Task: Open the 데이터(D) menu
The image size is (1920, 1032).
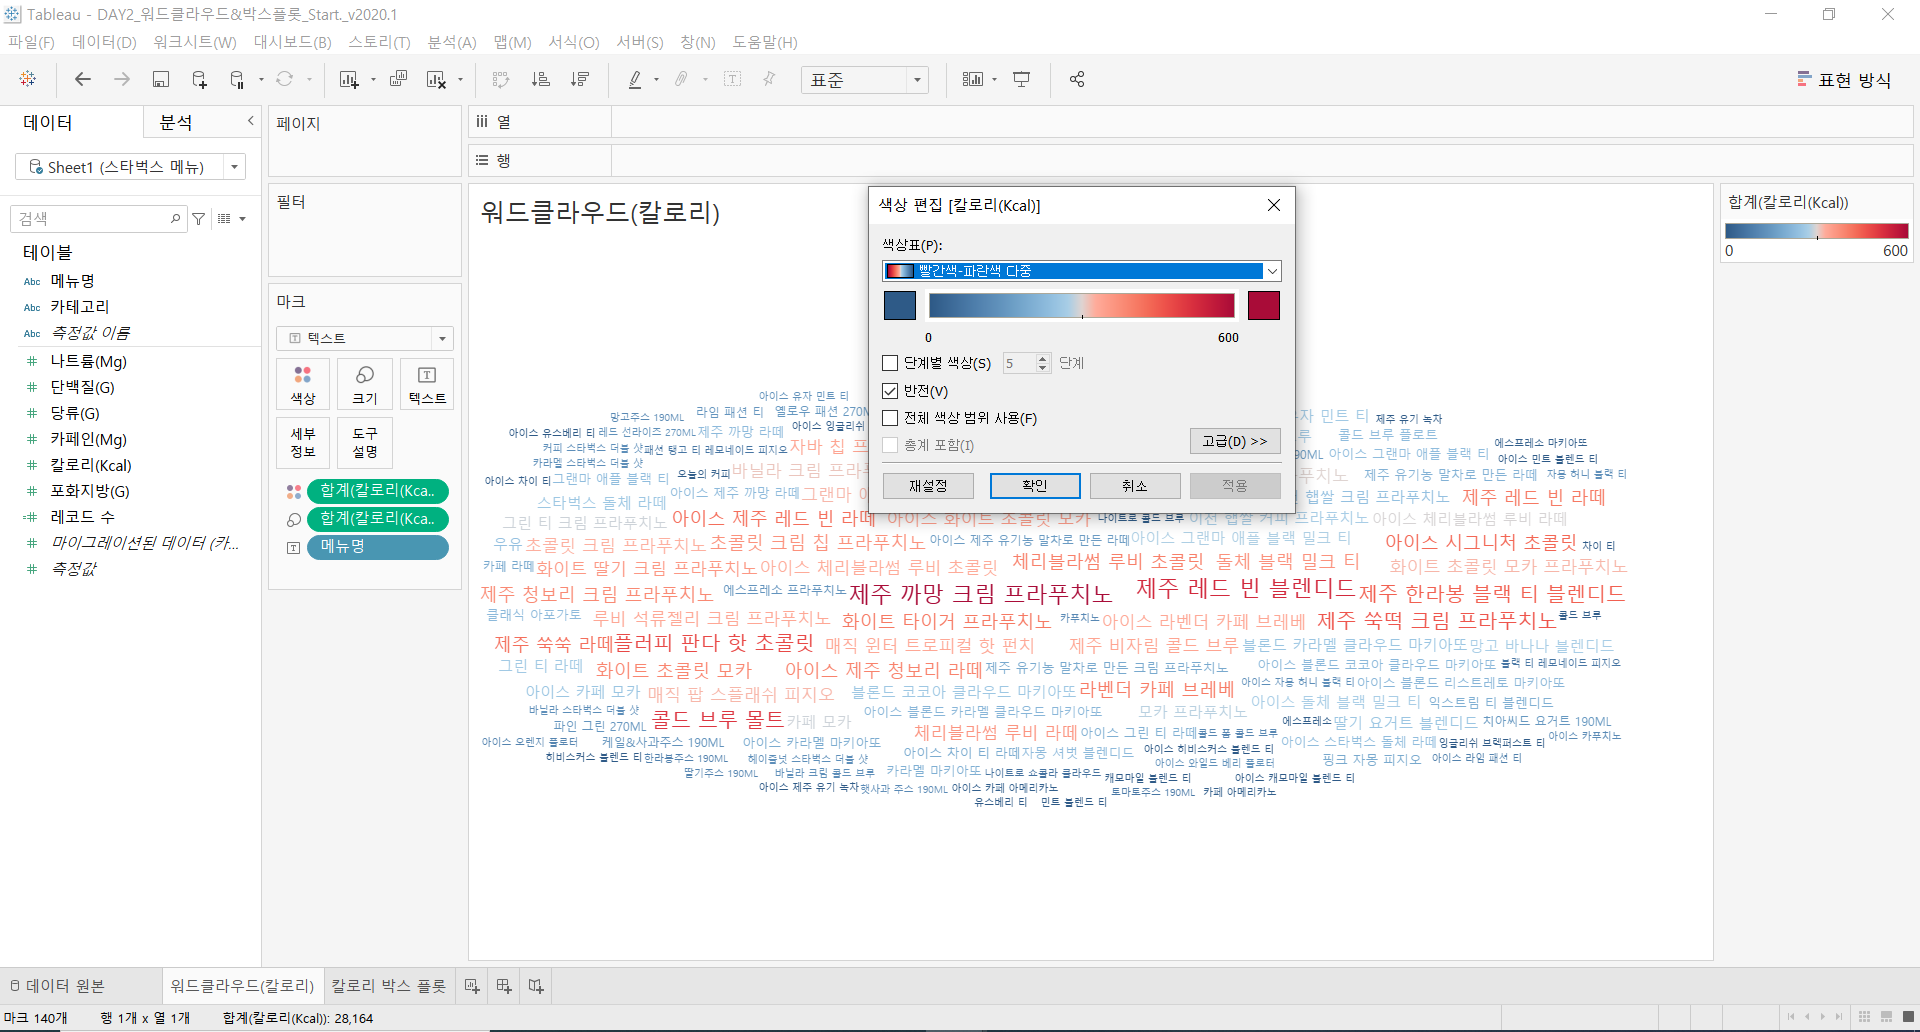Action: 104,42
